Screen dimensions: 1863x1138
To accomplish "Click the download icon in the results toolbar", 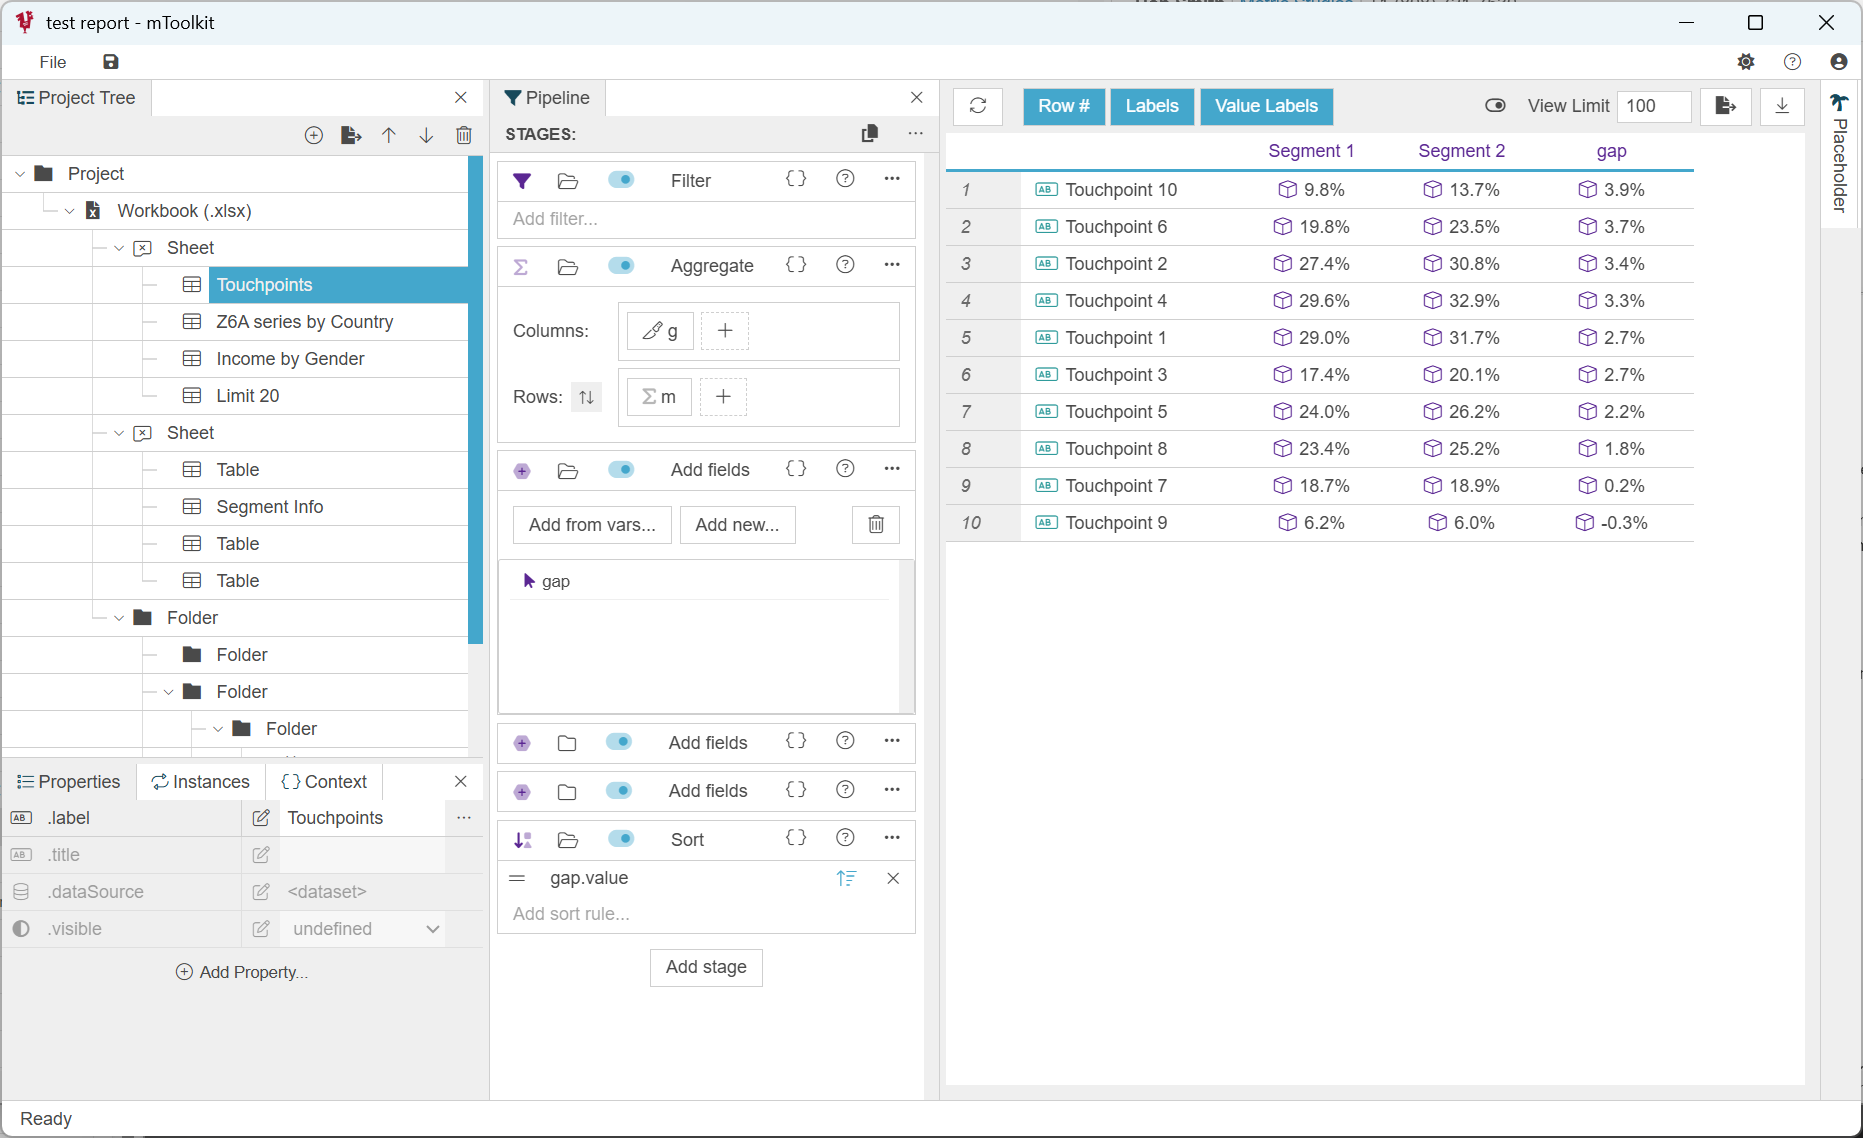I will pos(1782,106).
